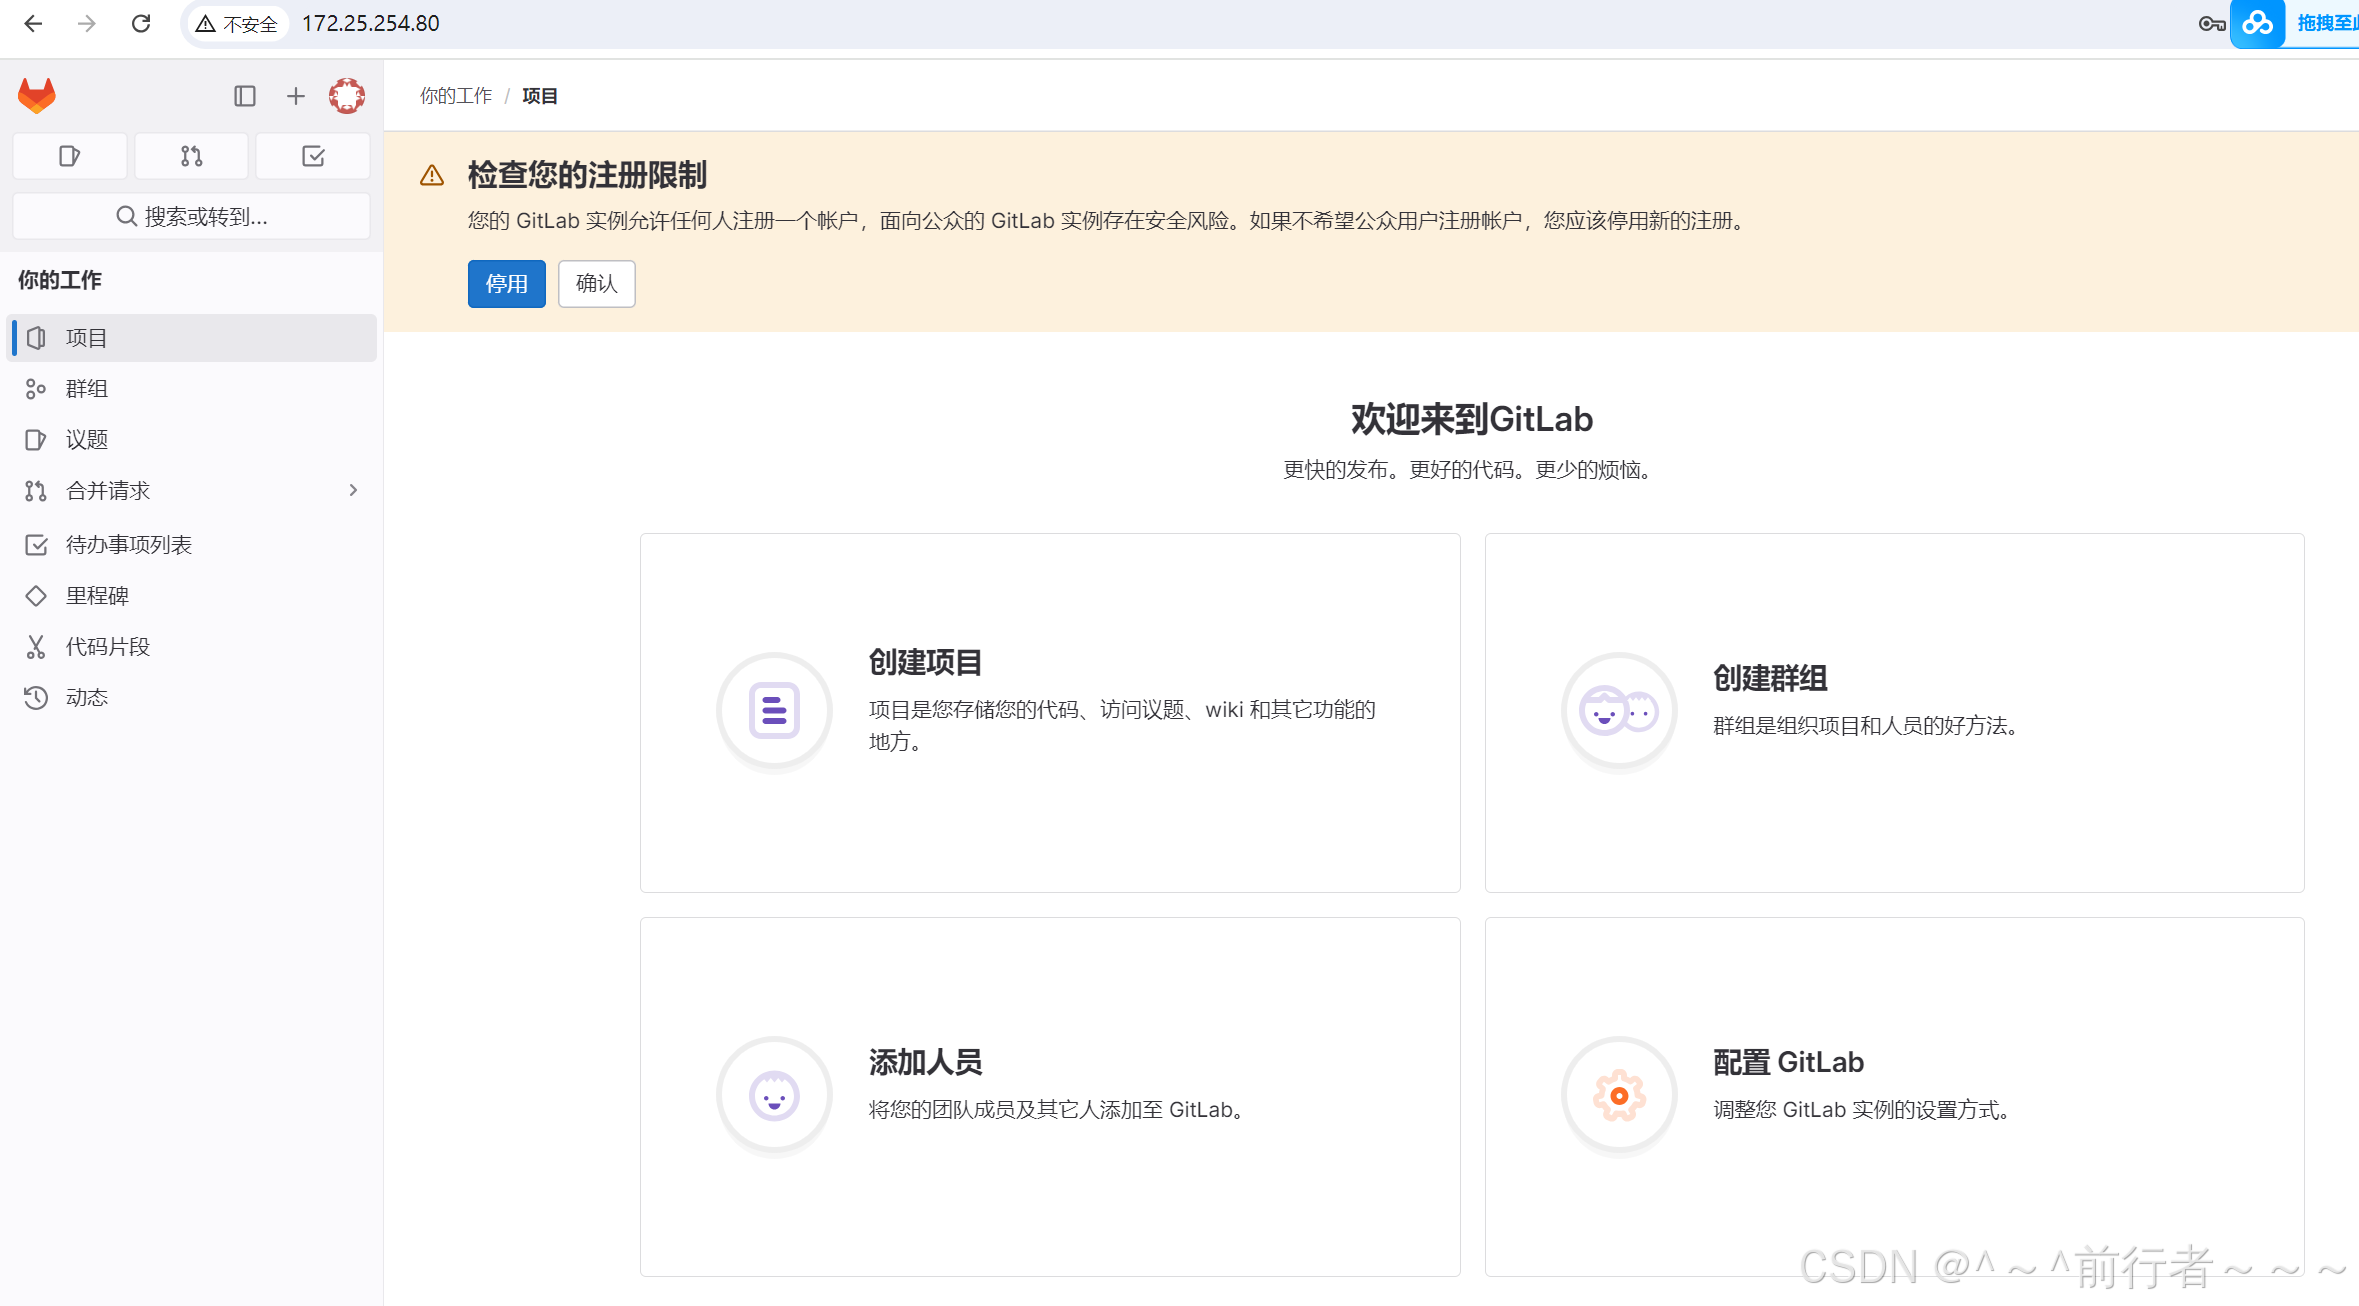The width and height of the screenshot is (2359, 1306).
Task: Reload the page with the refresh icon
Action: pyautogui.click(x=141, y=23)
